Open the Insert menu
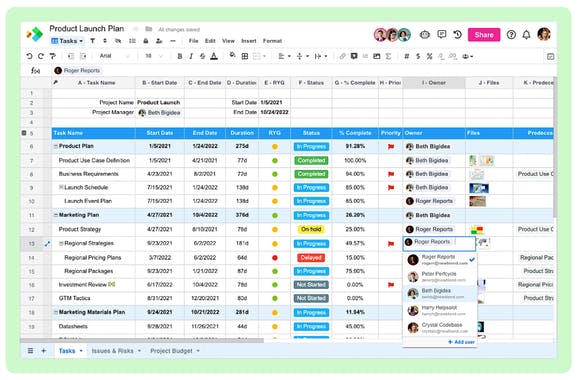 249,41
